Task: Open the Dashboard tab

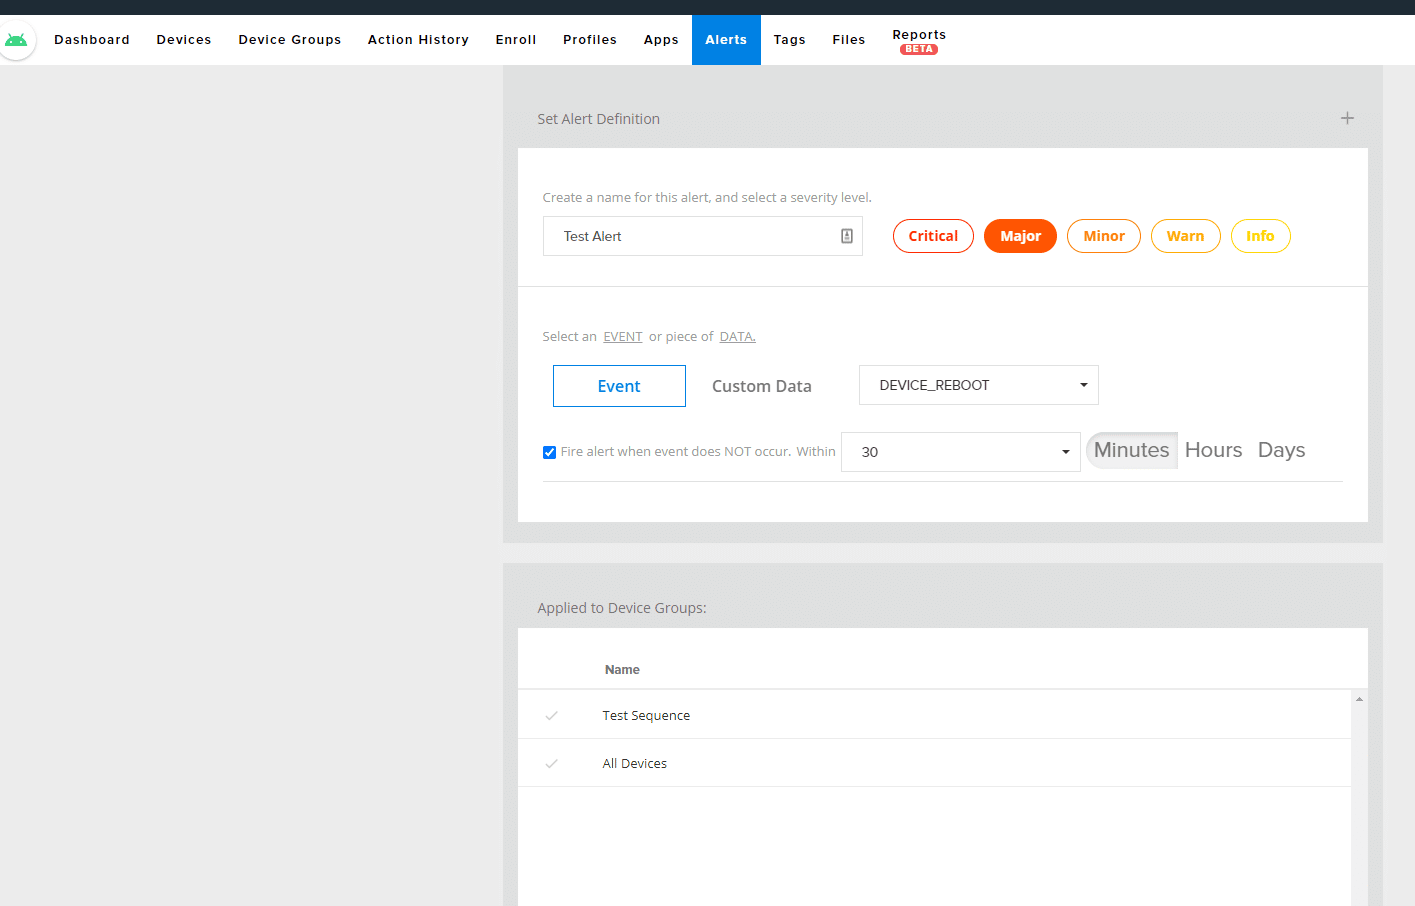Action: (x=92, y=40)
